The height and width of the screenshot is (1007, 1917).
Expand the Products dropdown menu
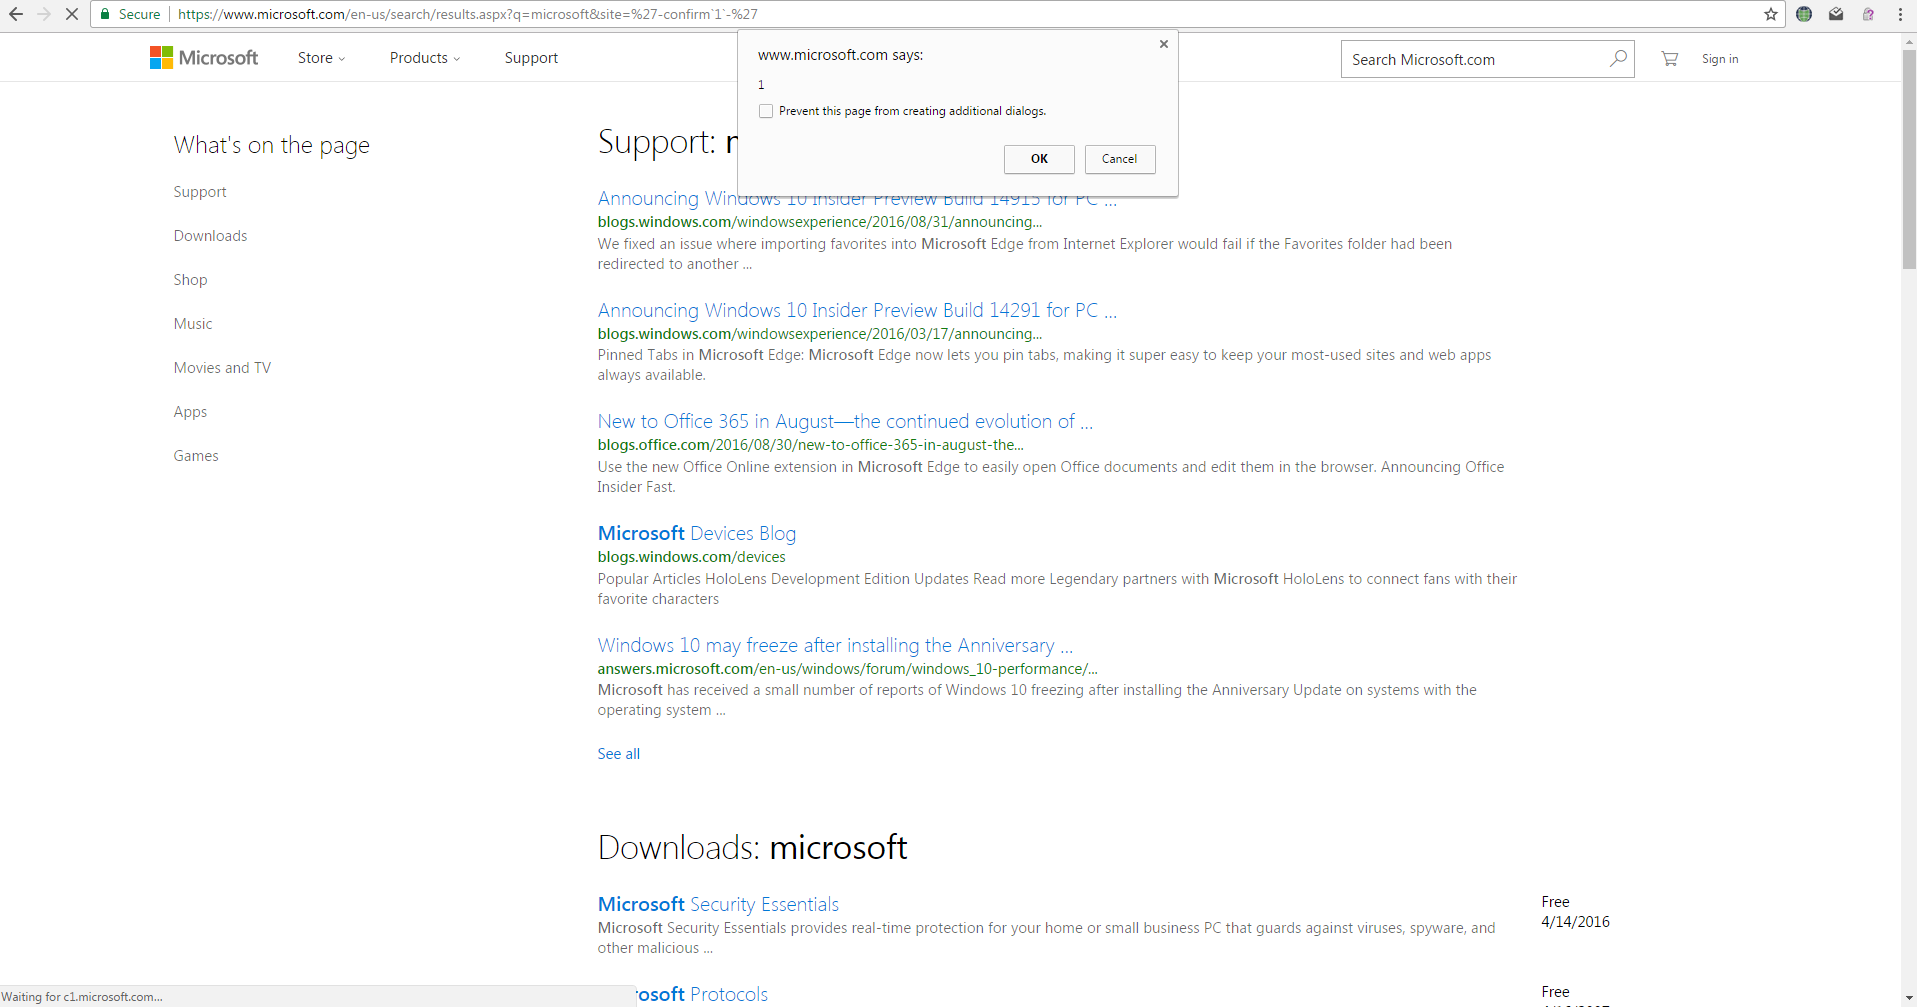[x=425, y=58]
